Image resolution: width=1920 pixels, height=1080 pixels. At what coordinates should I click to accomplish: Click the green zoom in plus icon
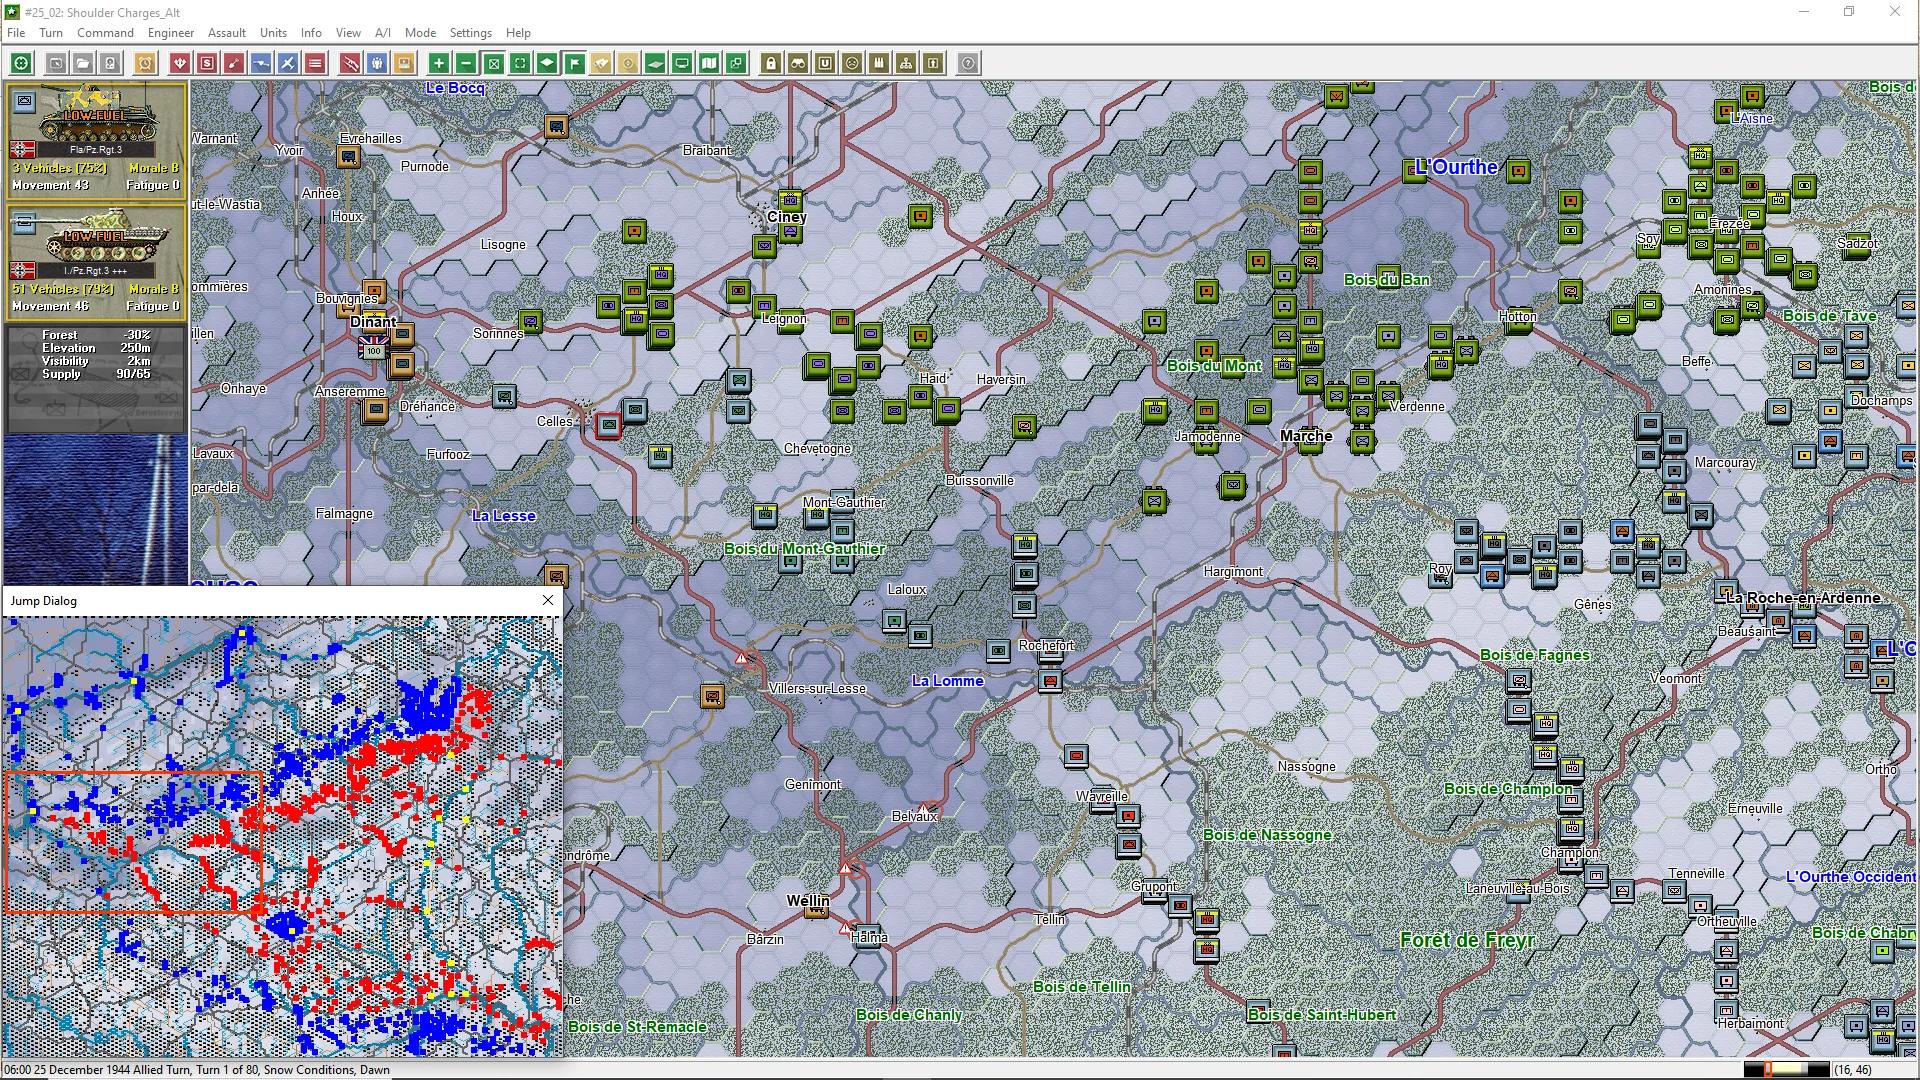pyautogui.click(x=438, y=63)
